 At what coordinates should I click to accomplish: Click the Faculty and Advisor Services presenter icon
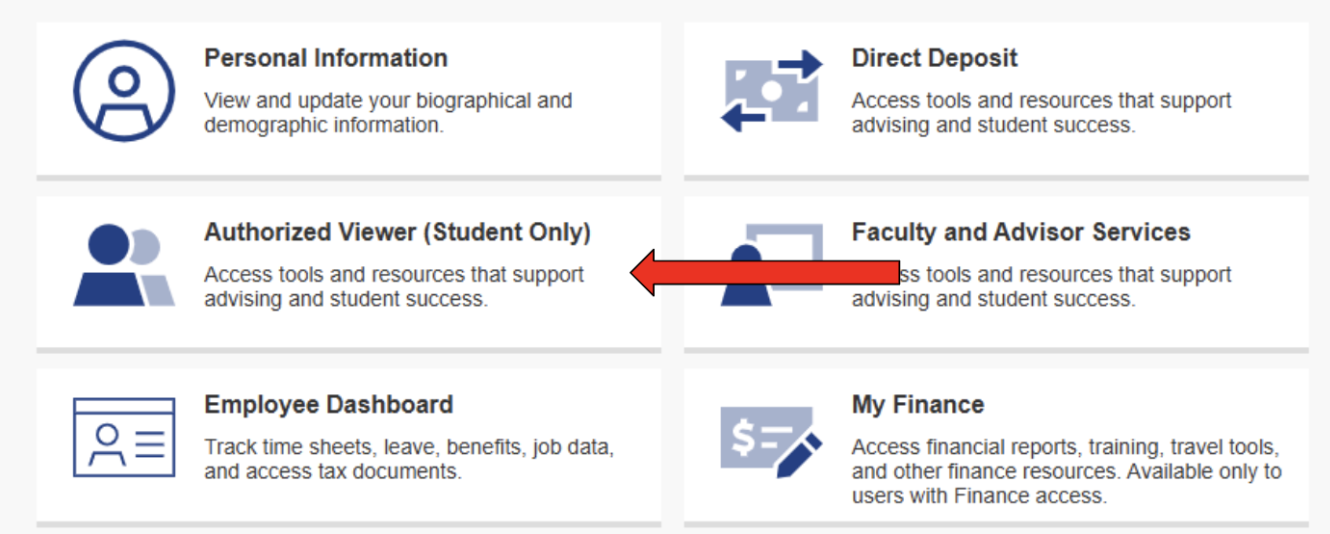[x=771, y=265]
